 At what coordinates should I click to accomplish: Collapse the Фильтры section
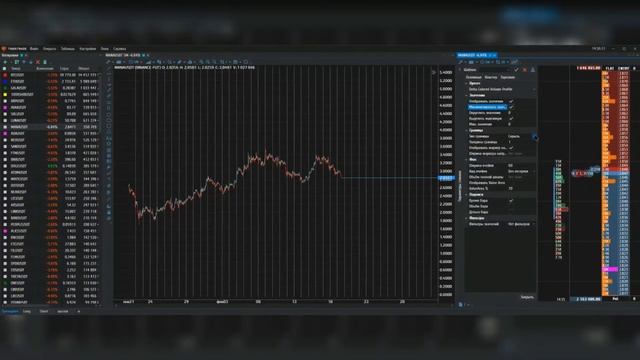(467, 218)
